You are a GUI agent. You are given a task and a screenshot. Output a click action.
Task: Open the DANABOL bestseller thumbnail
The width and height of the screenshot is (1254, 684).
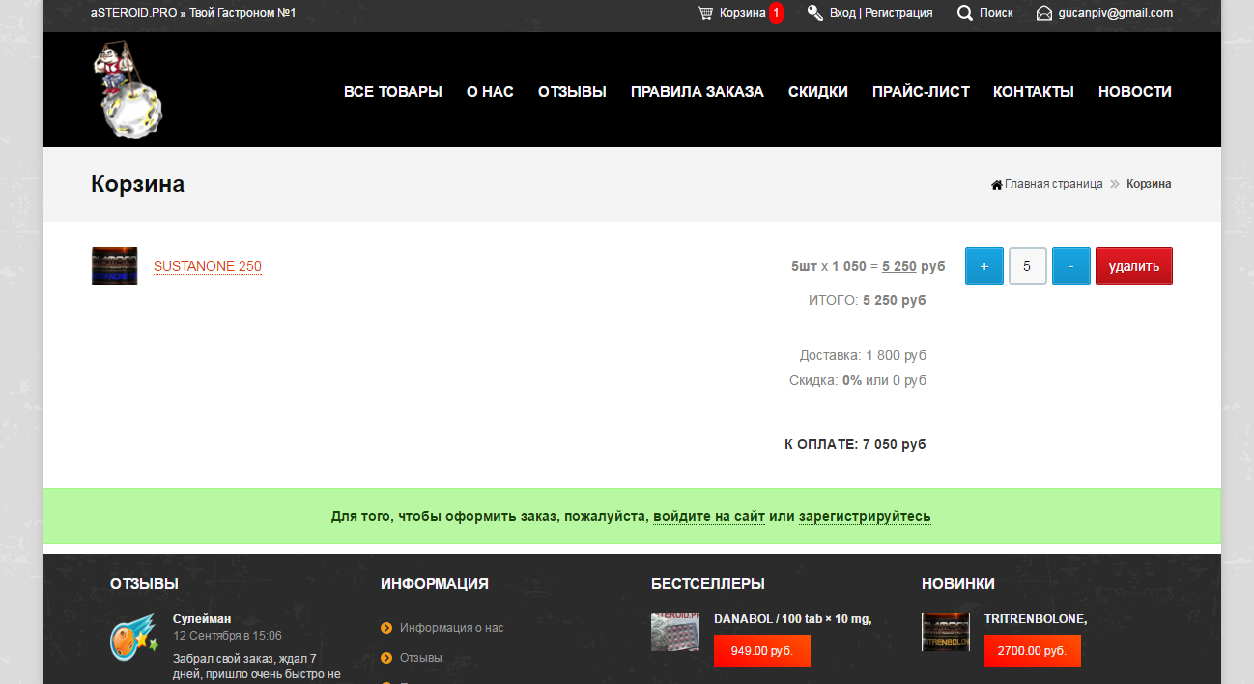675,632
